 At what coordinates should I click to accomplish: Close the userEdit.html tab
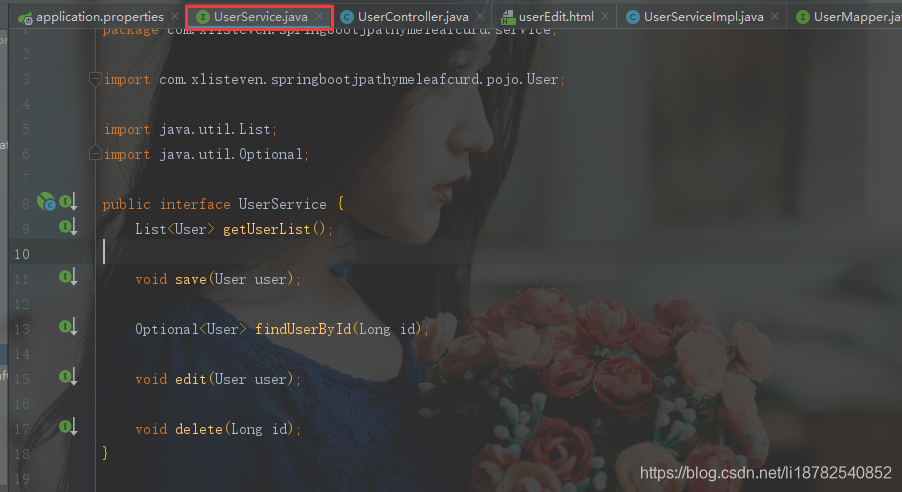pos(605,17)
